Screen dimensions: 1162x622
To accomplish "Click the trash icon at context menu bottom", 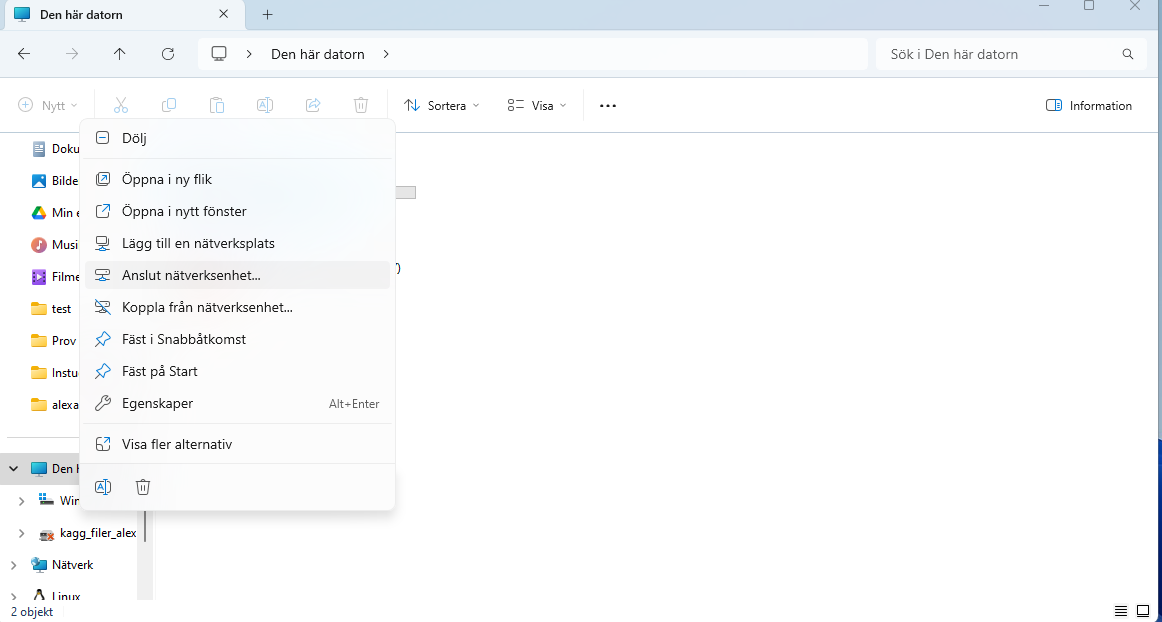I will pos(143,487).
